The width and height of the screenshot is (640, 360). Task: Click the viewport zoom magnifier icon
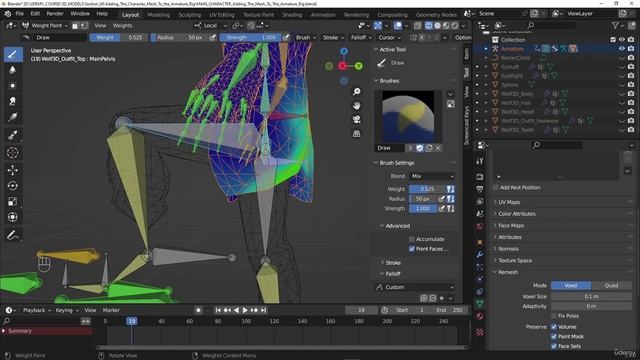356,91
